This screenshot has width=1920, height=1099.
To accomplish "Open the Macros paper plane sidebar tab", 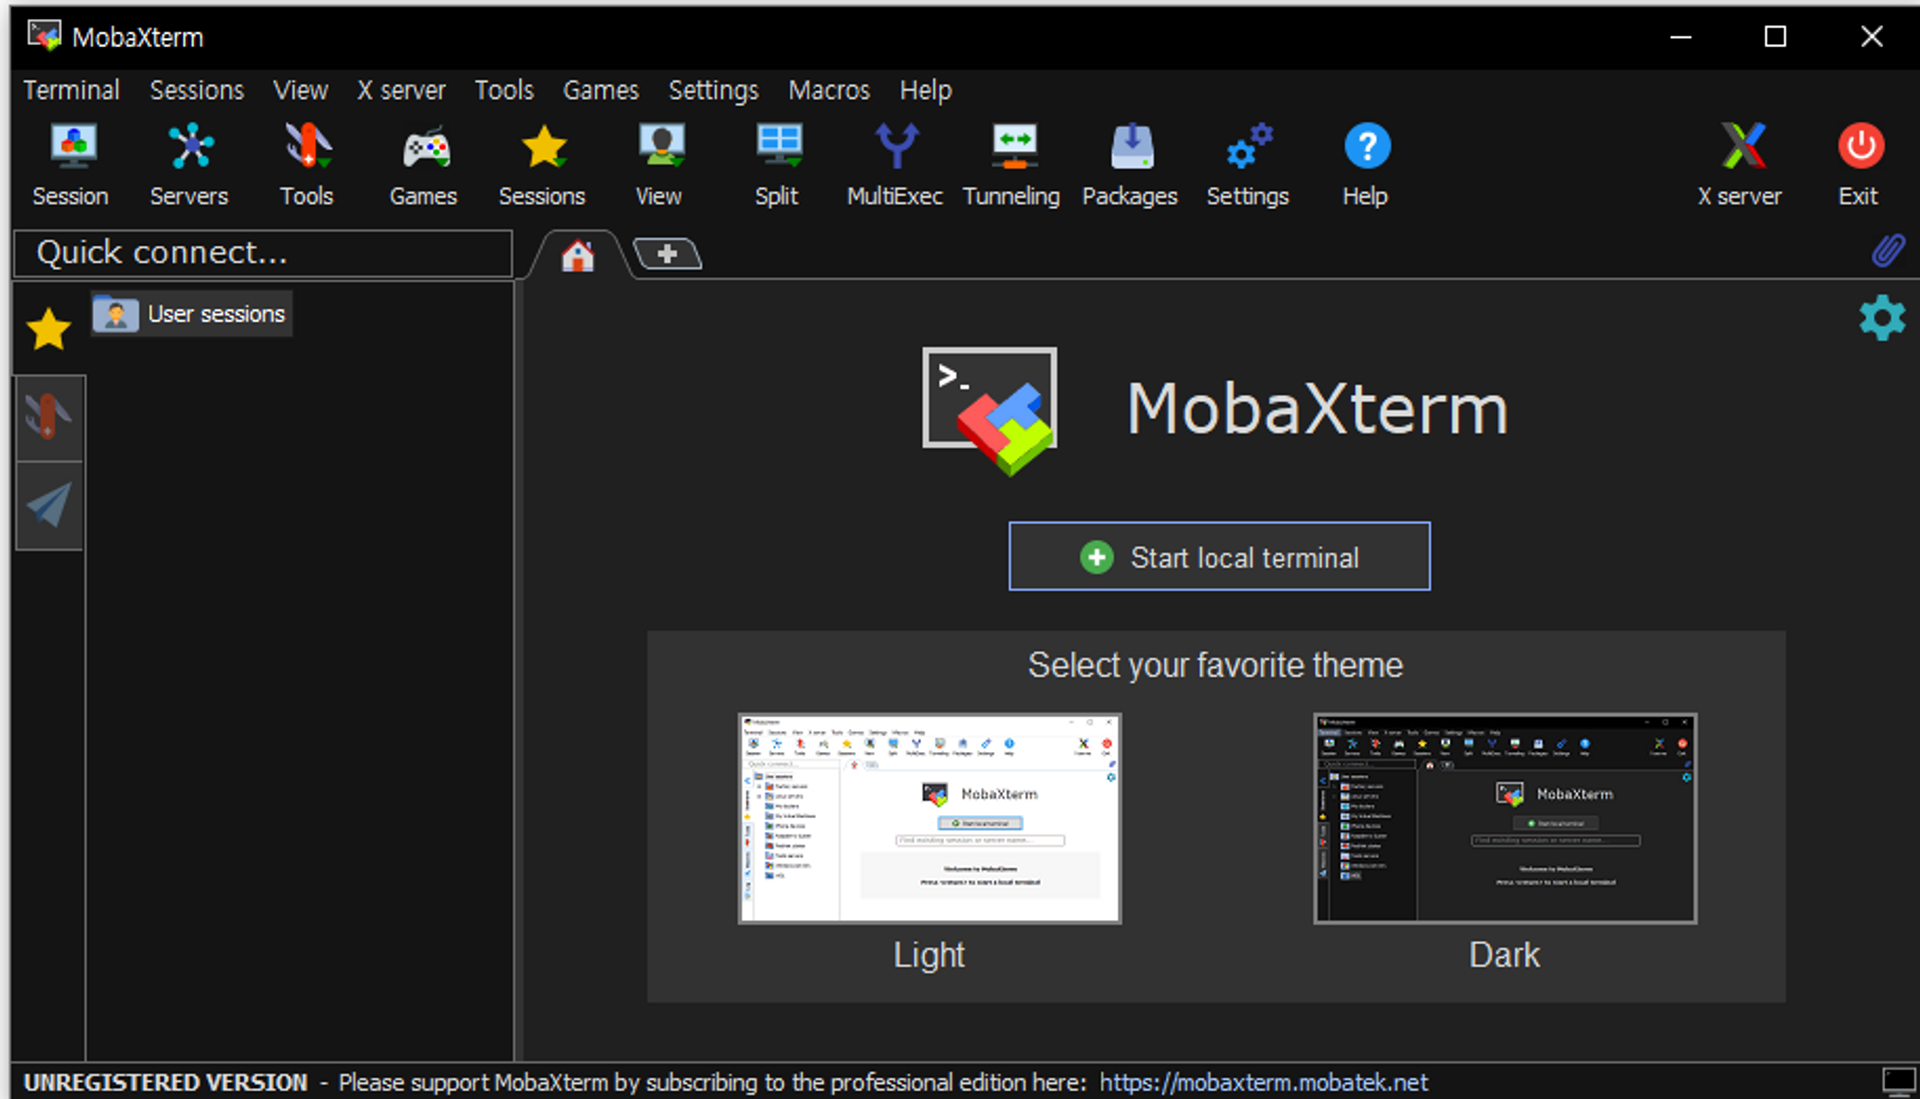I will [49, 505].
